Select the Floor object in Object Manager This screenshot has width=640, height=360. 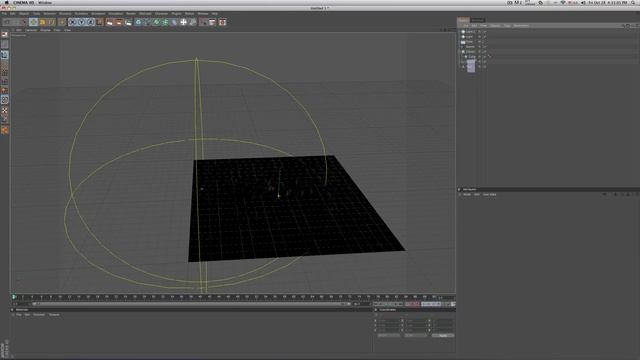[469, 42]
